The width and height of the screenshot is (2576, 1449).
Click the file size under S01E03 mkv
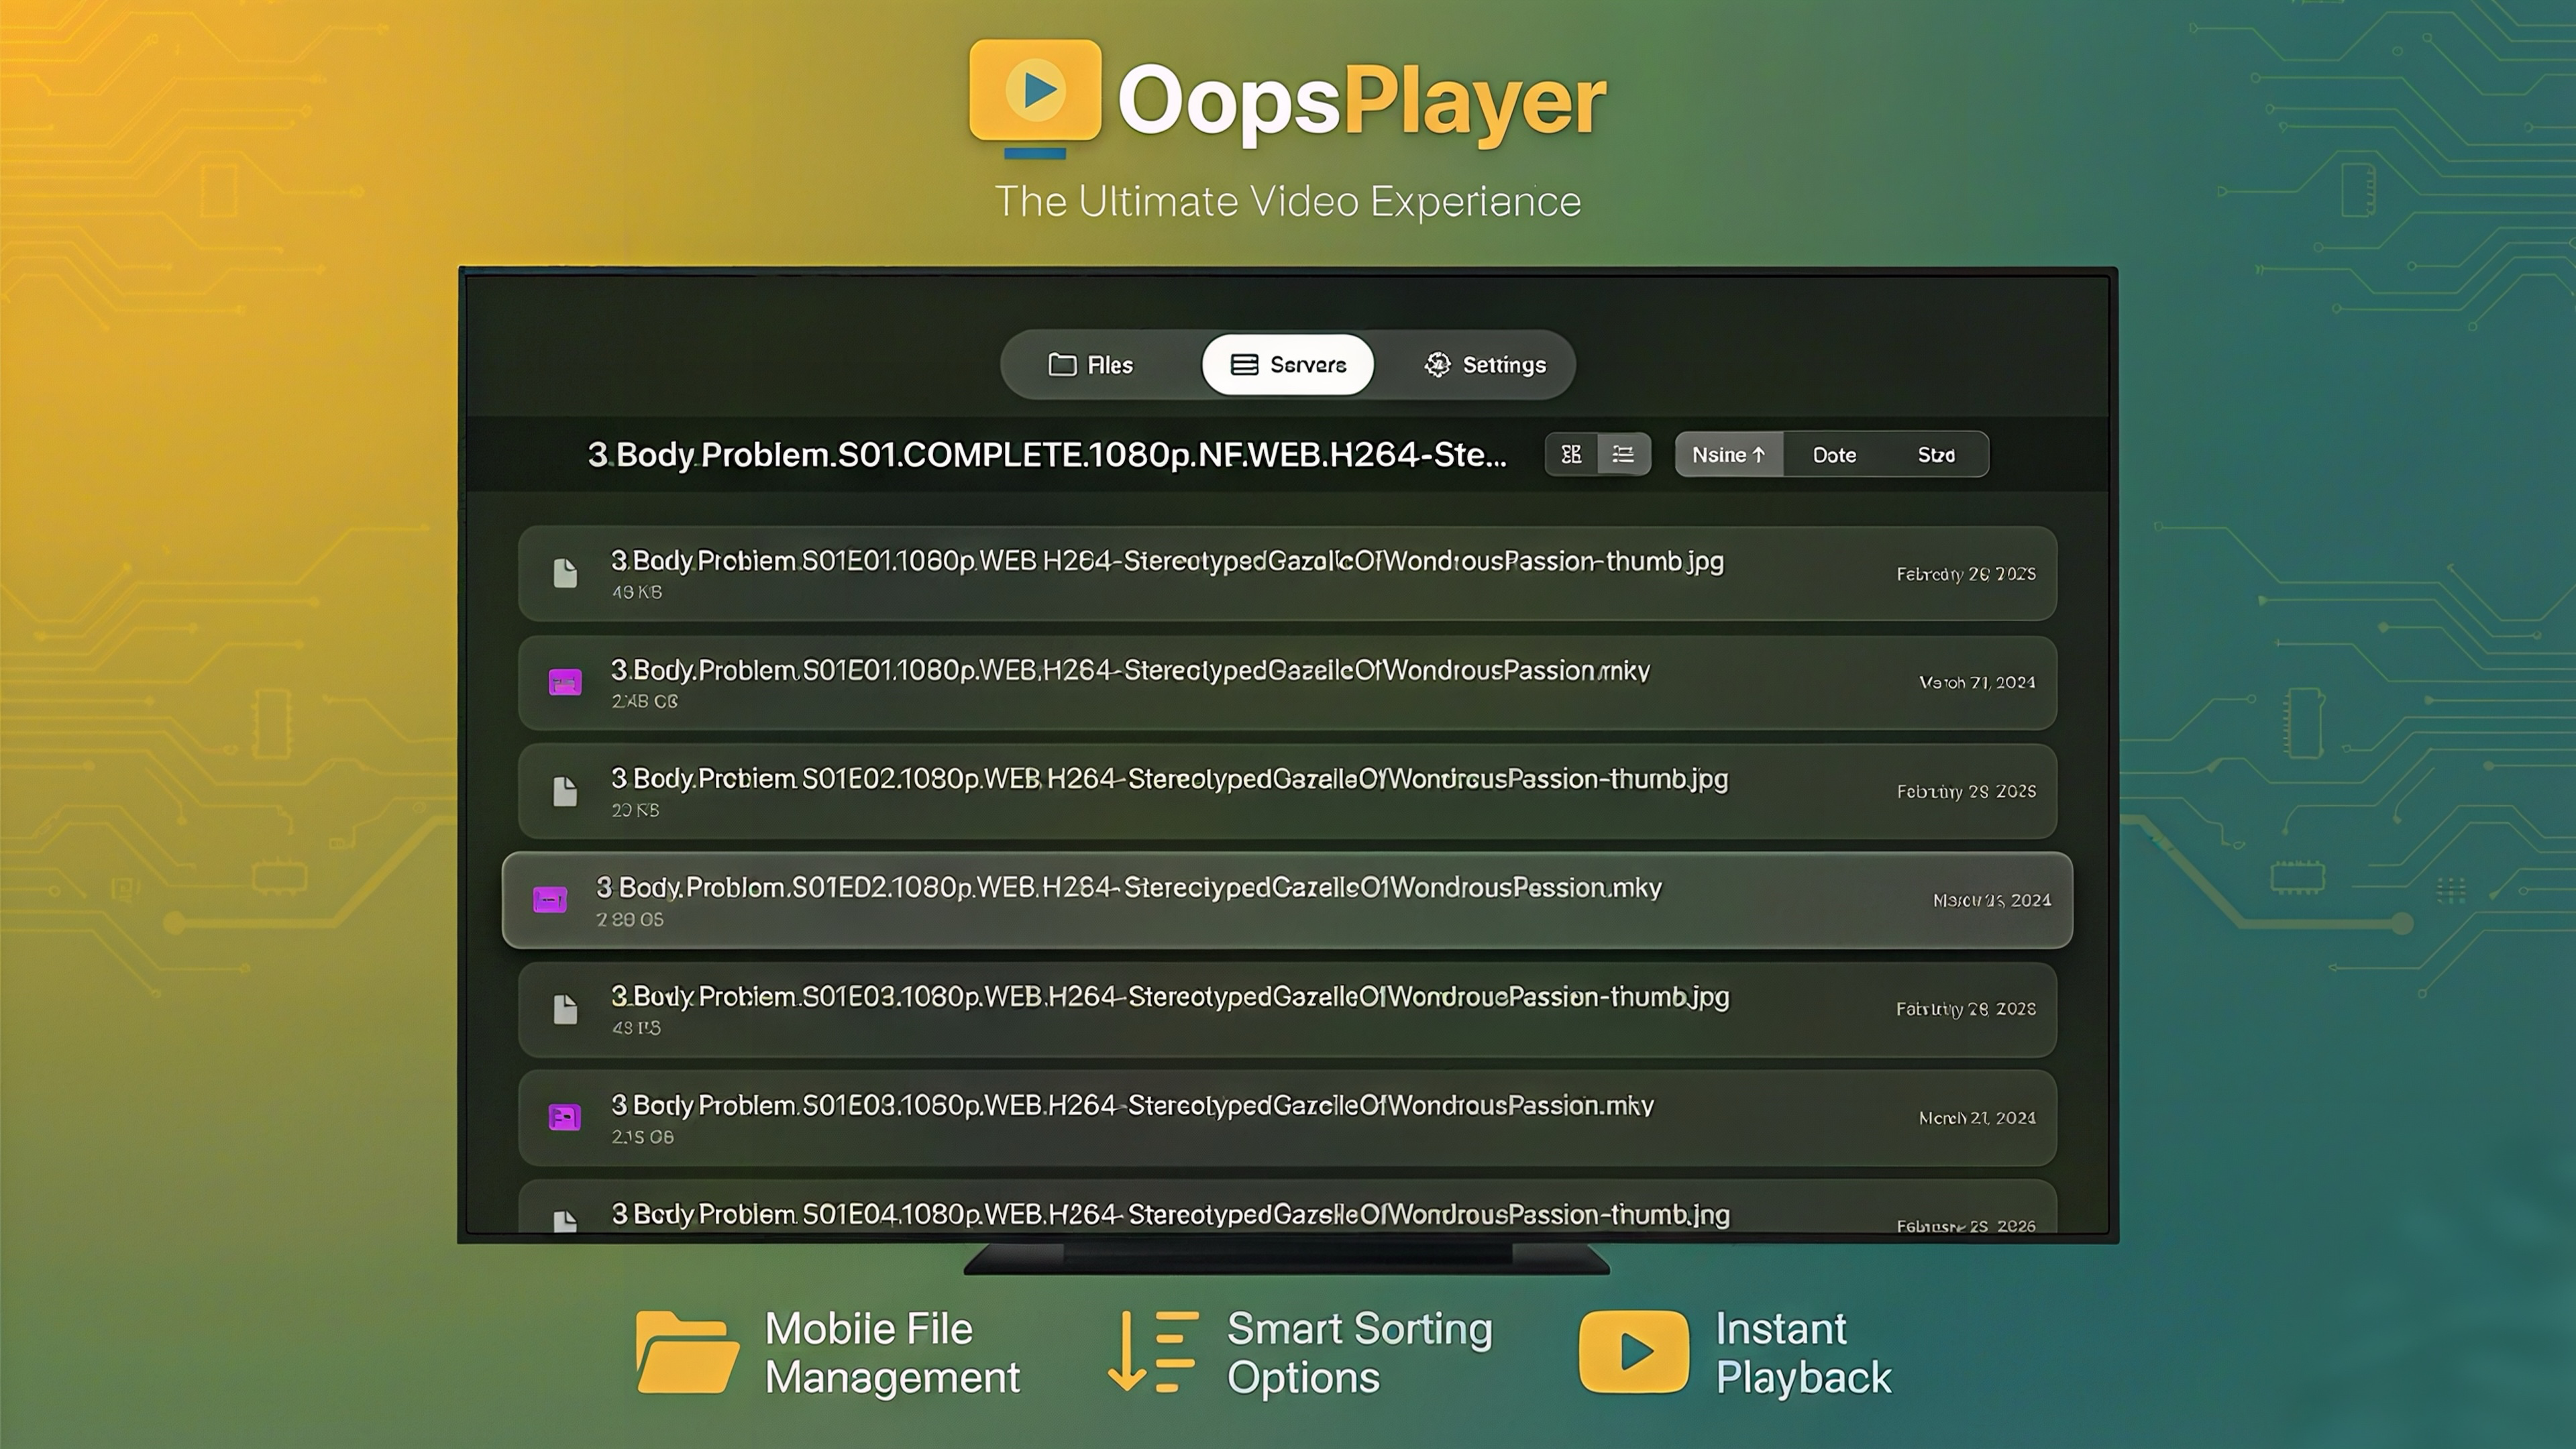[643, 1136]
